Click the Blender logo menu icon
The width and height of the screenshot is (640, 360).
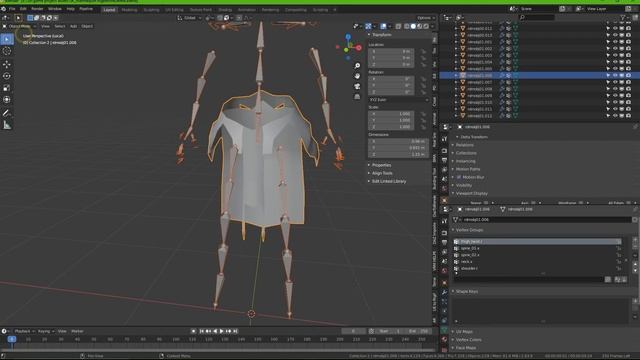pos(3,9)
